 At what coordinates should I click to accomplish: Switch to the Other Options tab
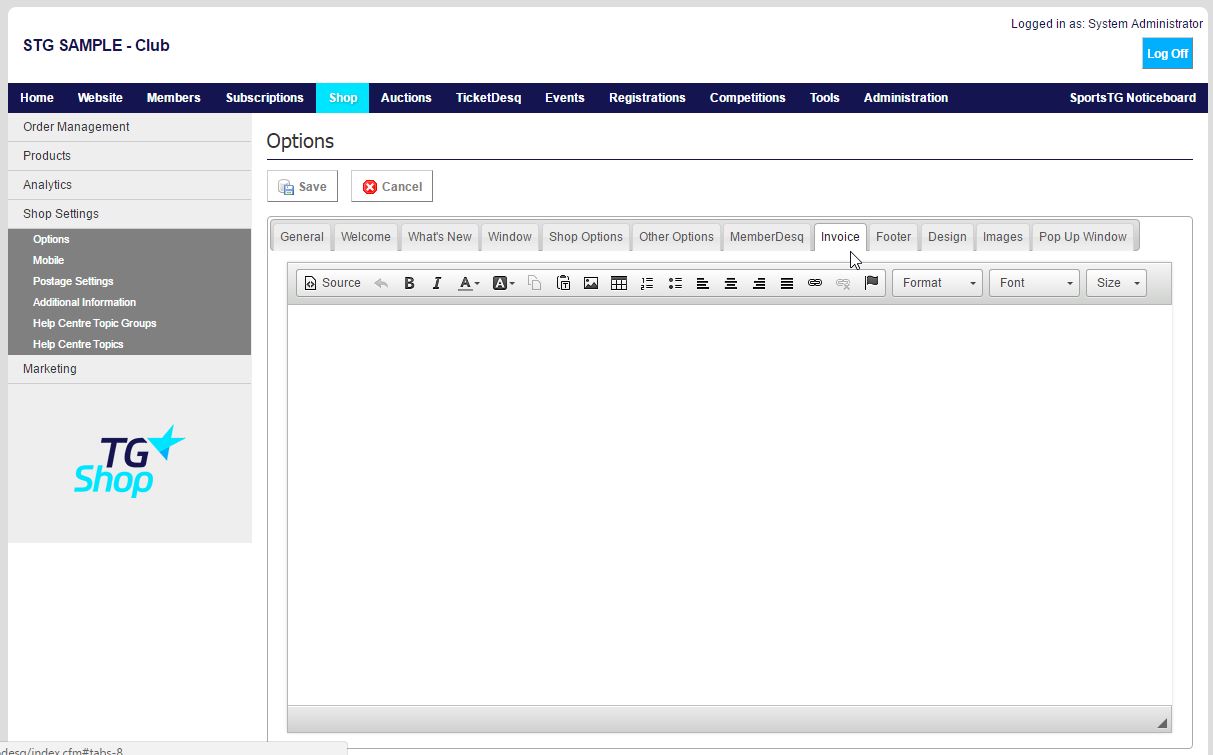(x=676, y=237)
